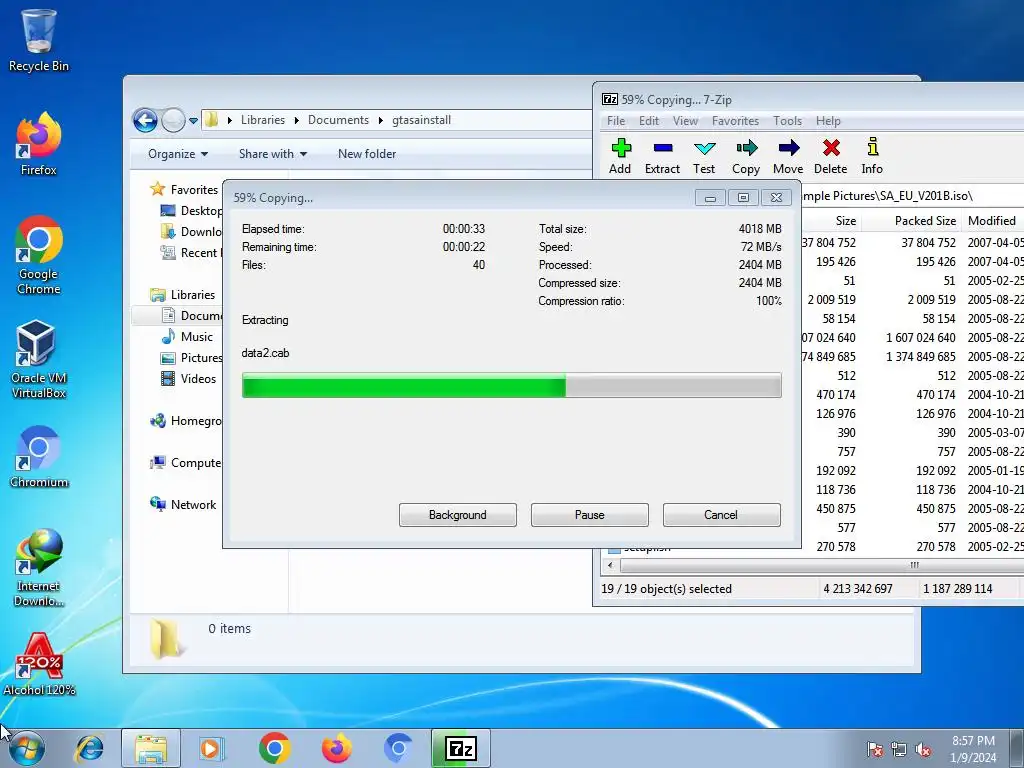The height and width of the screenshot is (768, 1024).
Task: Click the 7-Zip path address field
Action: (911, 196)
